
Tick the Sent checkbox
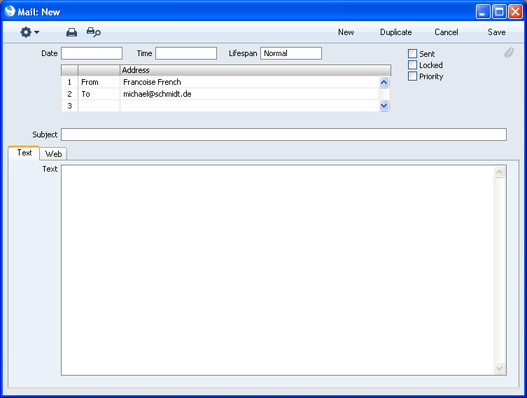click(412, 54)
